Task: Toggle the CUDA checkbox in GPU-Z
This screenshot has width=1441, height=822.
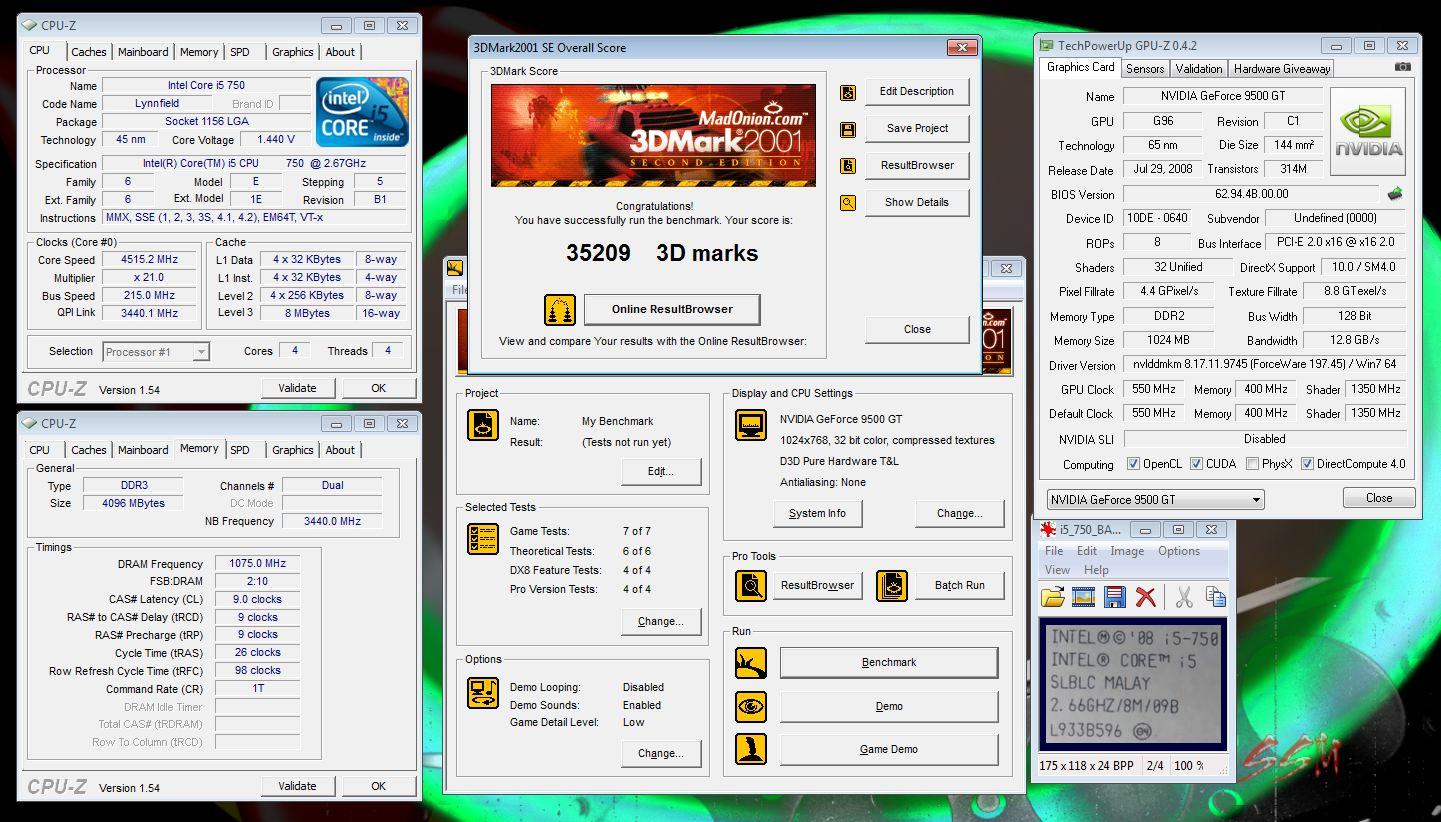Action: [1196, 464]
